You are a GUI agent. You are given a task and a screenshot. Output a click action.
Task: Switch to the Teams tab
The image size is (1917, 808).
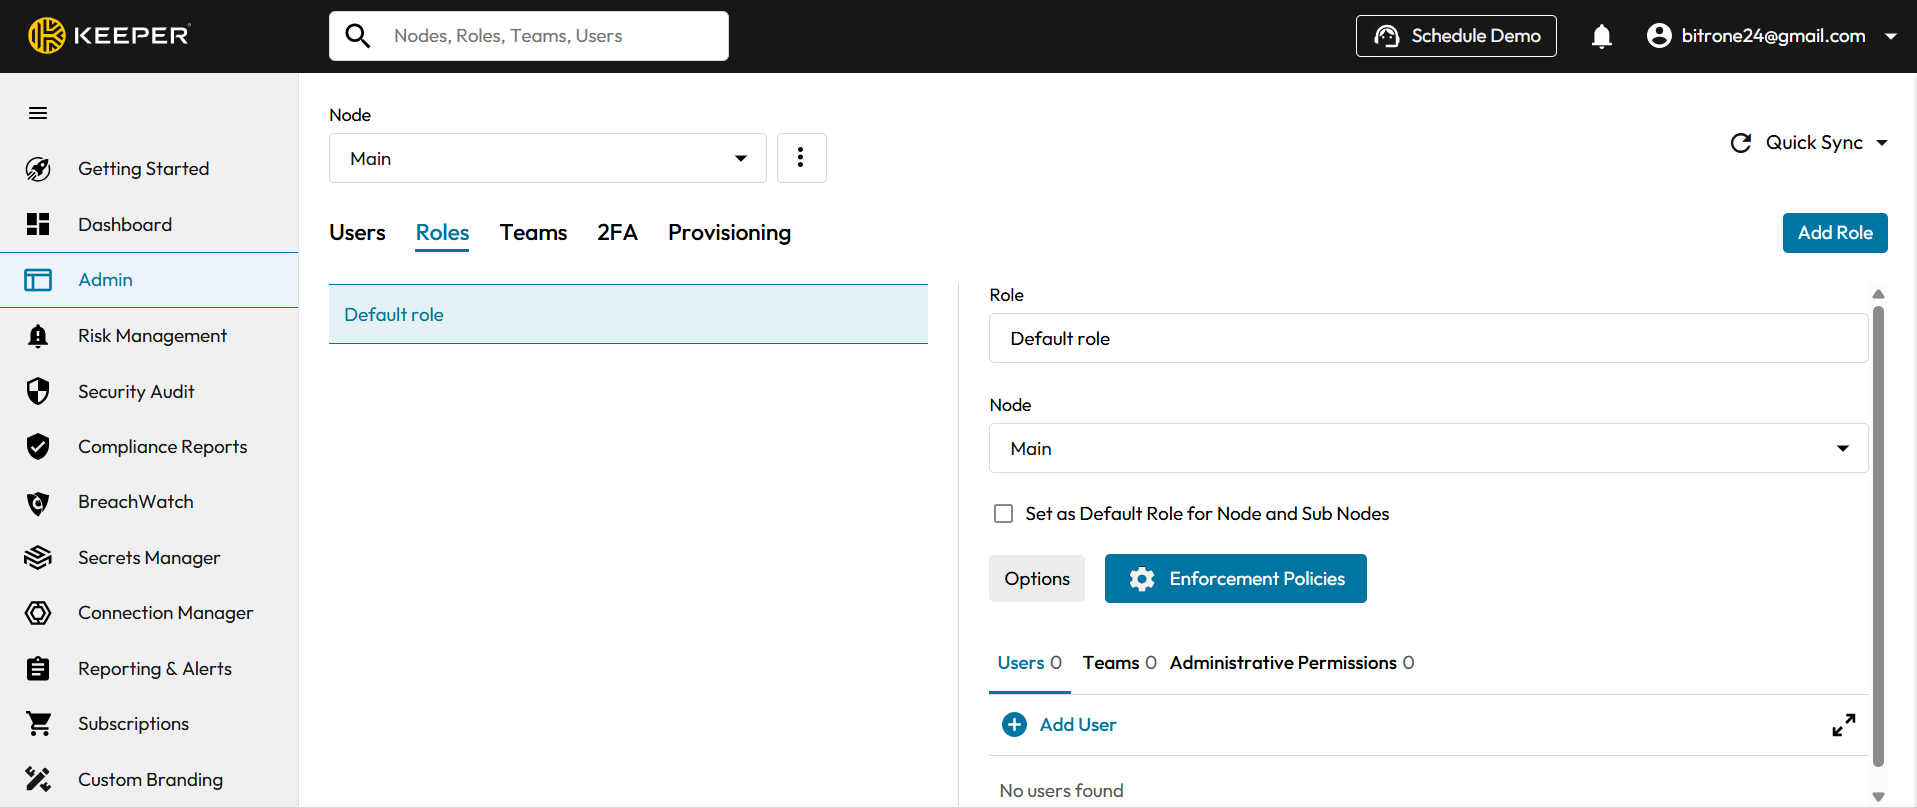pyautogui.click(x=533, y=233)
